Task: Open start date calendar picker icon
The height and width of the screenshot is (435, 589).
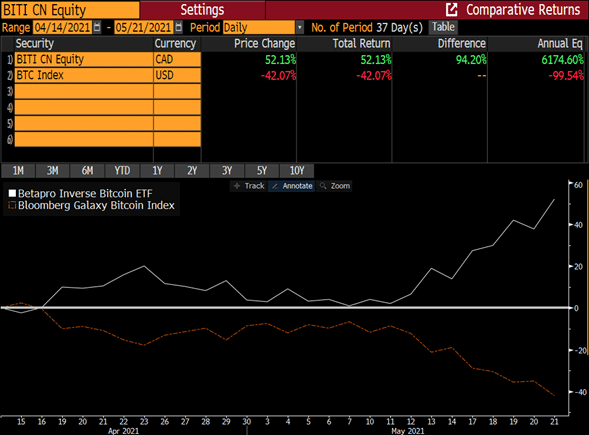Action: [x=97, y=27]
